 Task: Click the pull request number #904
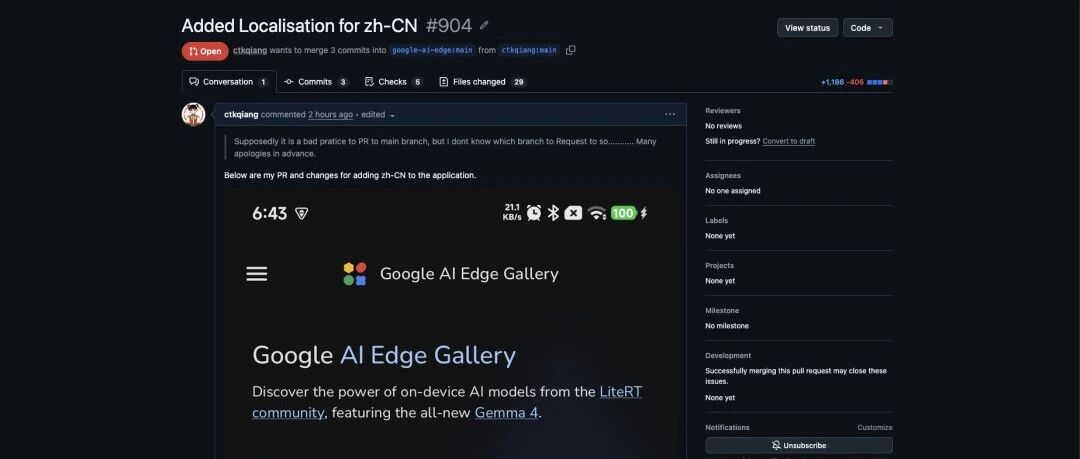448,26
